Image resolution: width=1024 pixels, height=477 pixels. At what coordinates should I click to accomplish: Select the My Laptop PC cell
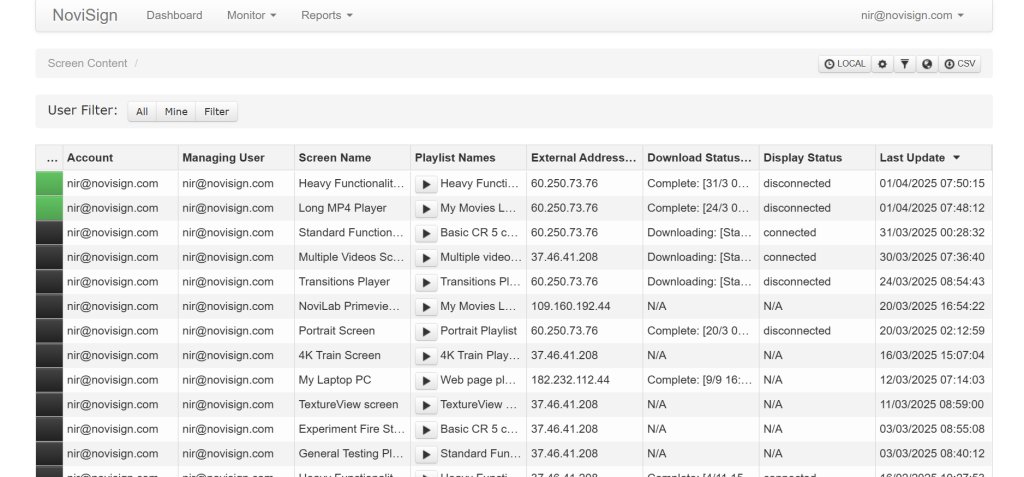pos(353,380)
